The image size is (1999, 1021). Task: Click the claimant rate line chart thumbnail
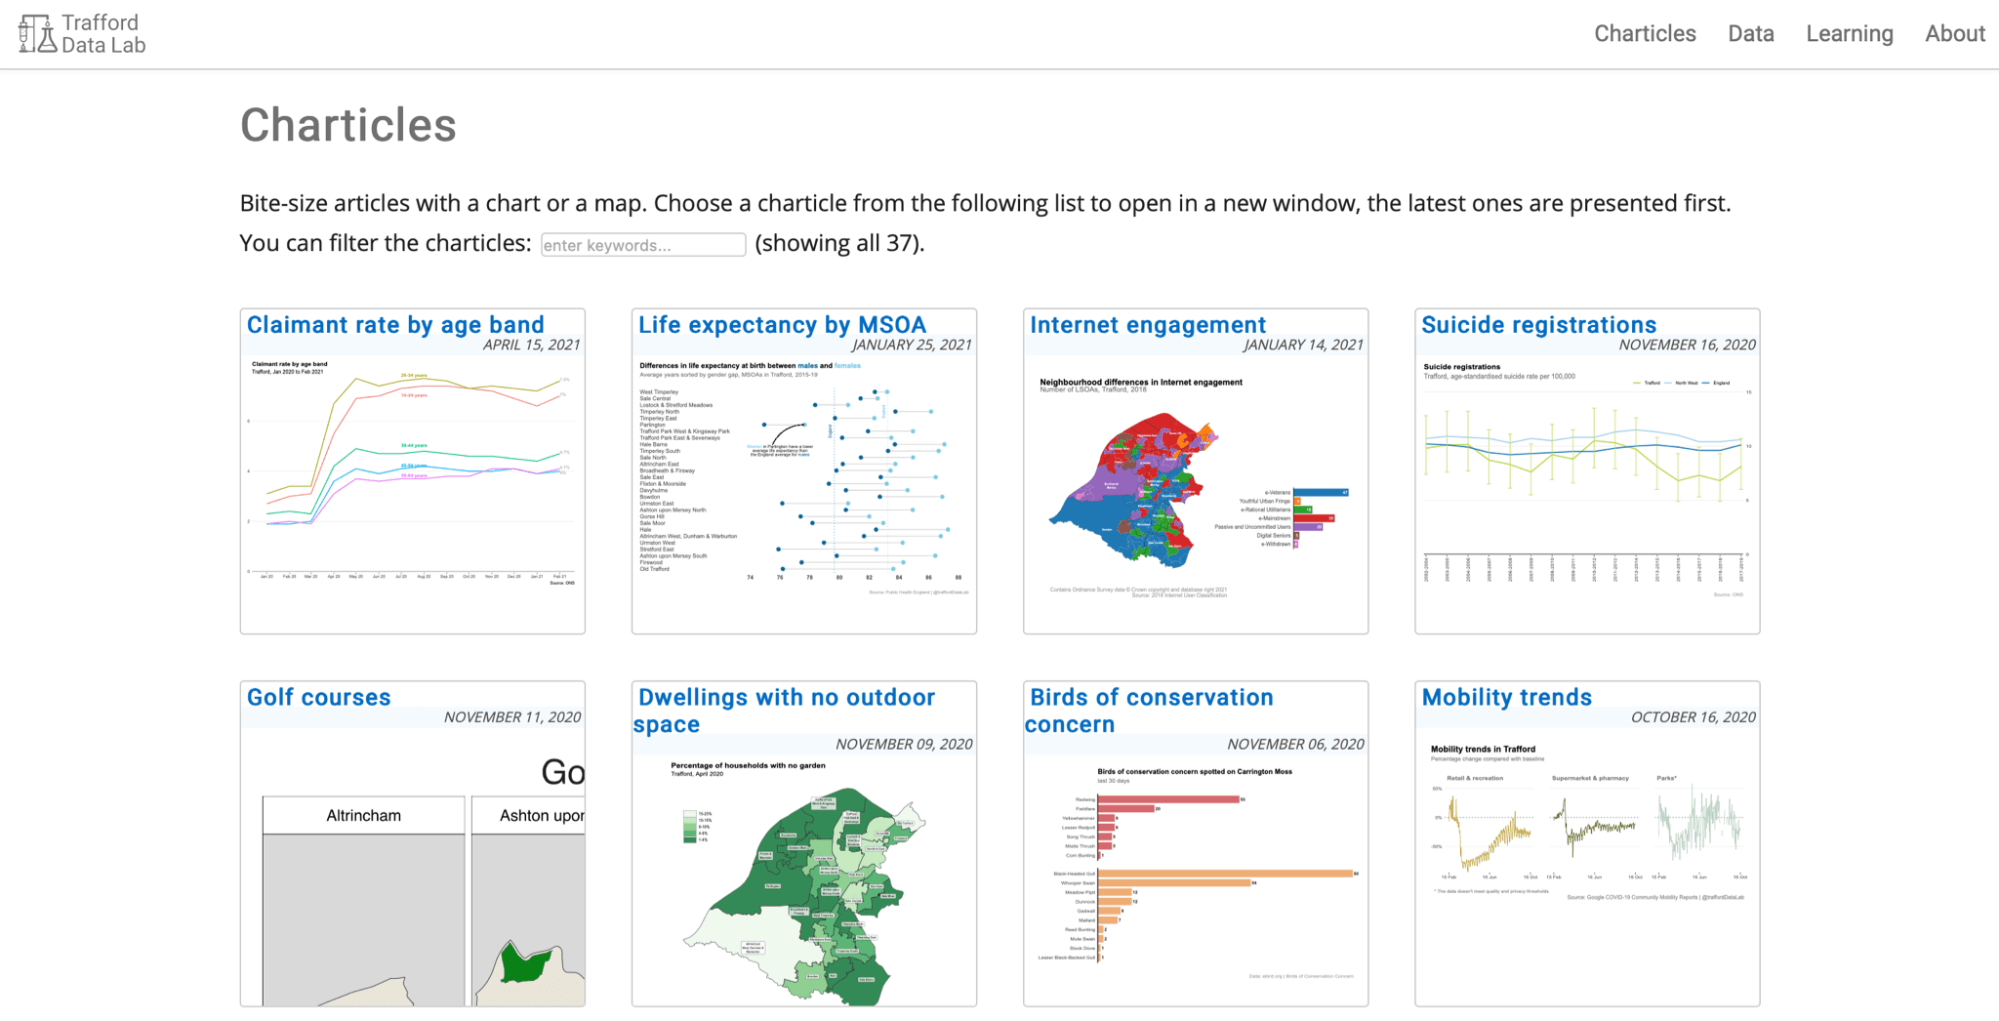coord(413,472)
